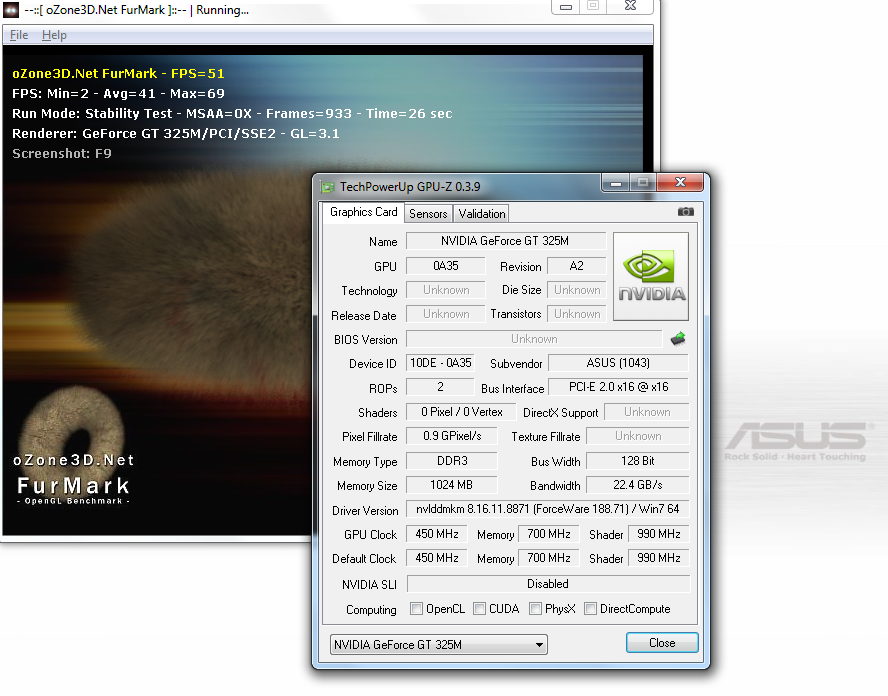Toggle the OpenCL checkbox
This screenshot has height=696, width=888.
click(x=416, y=609)
